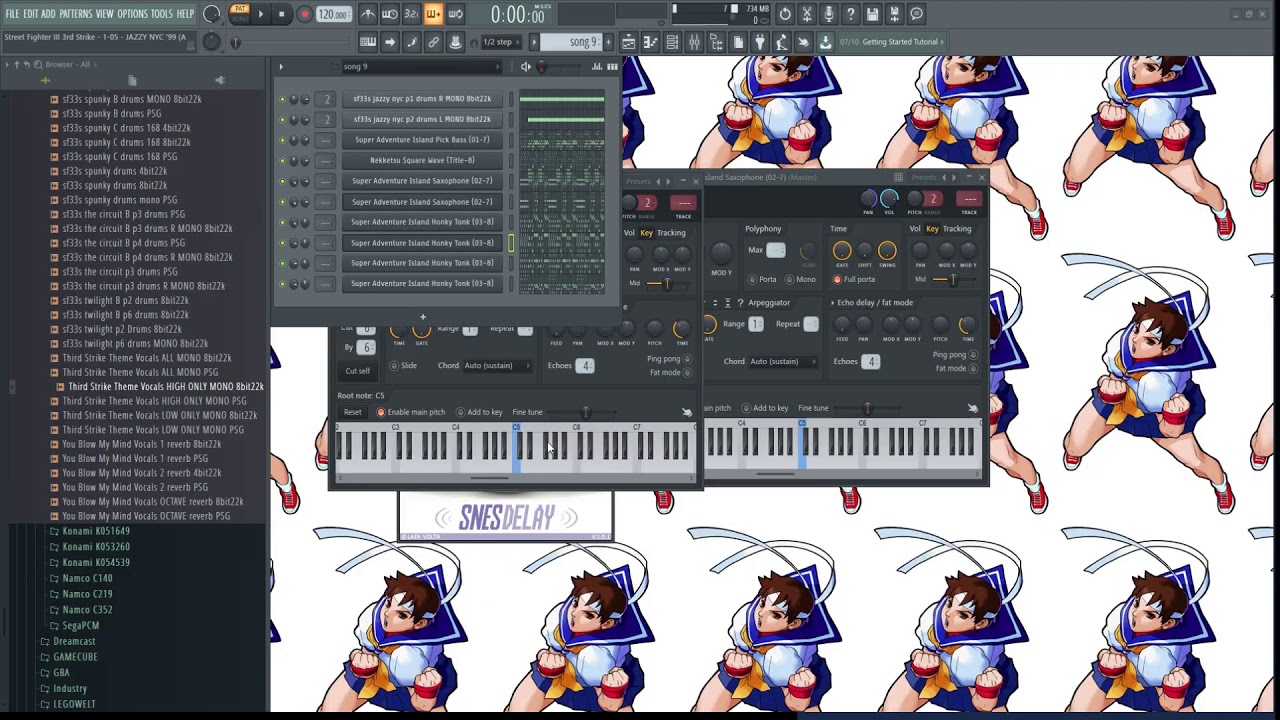Image resolution: width=1280 pixels, height=720 pixels.
Task: Enable Ping pong in left channel window
Action: tap(669, 359)
